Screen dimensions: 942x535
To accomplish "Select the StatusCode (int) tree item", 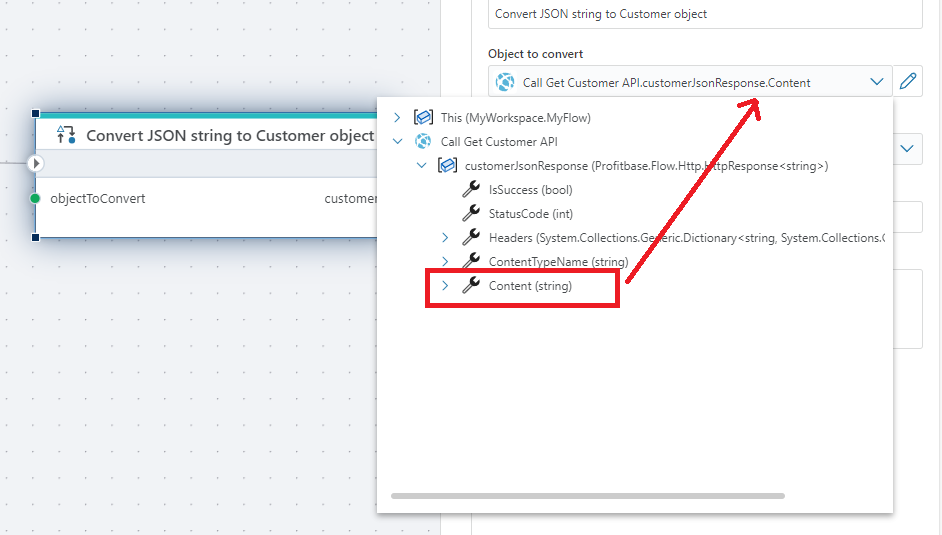I will tap(530, 214).
